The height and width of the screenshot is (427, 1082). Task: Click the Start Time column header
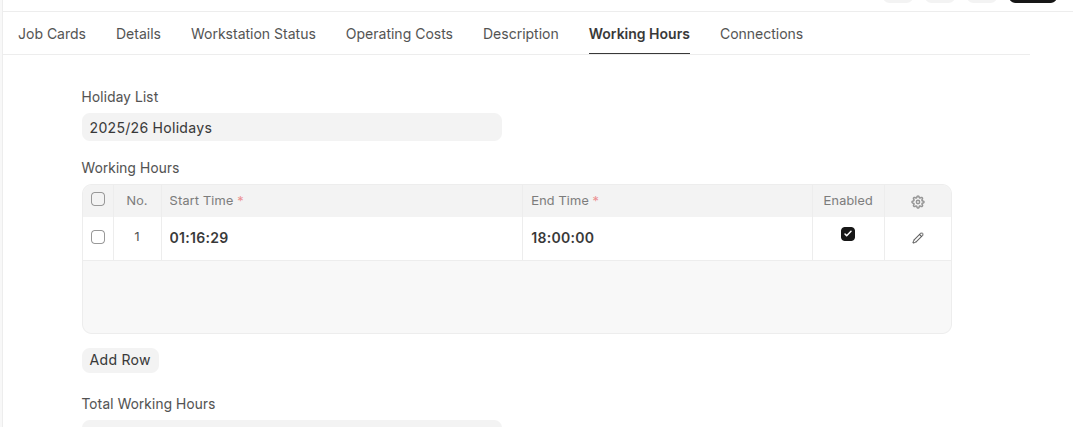pyautogui.click(x=341, y=201)
